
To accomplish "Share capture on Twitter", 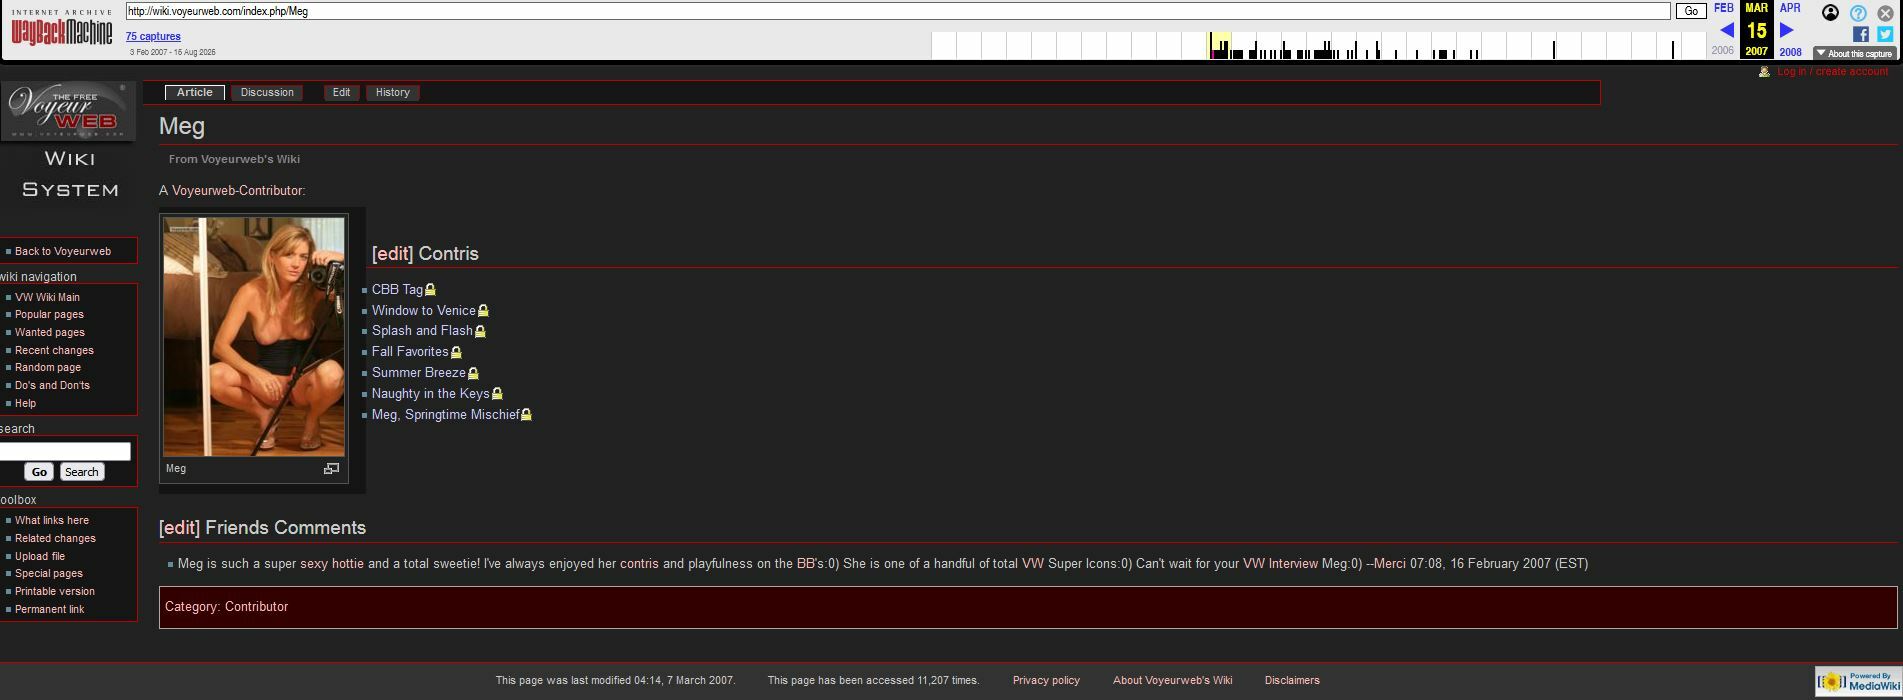I will 1885,34.
